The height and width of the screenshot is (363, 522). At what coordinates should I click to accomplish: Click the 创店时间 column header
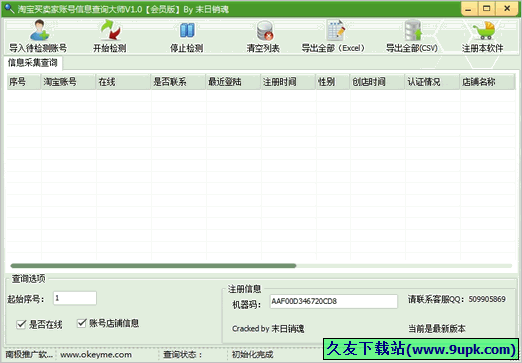378,82
